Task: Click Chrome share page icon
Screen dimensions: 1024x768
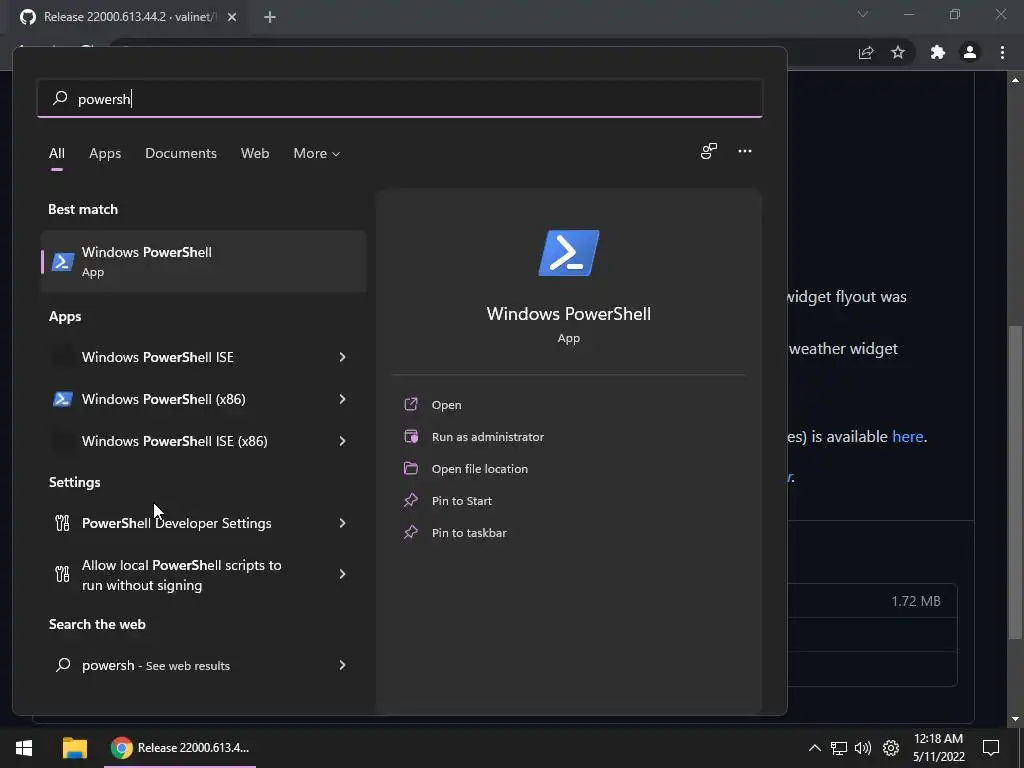Action: point(866,53)
